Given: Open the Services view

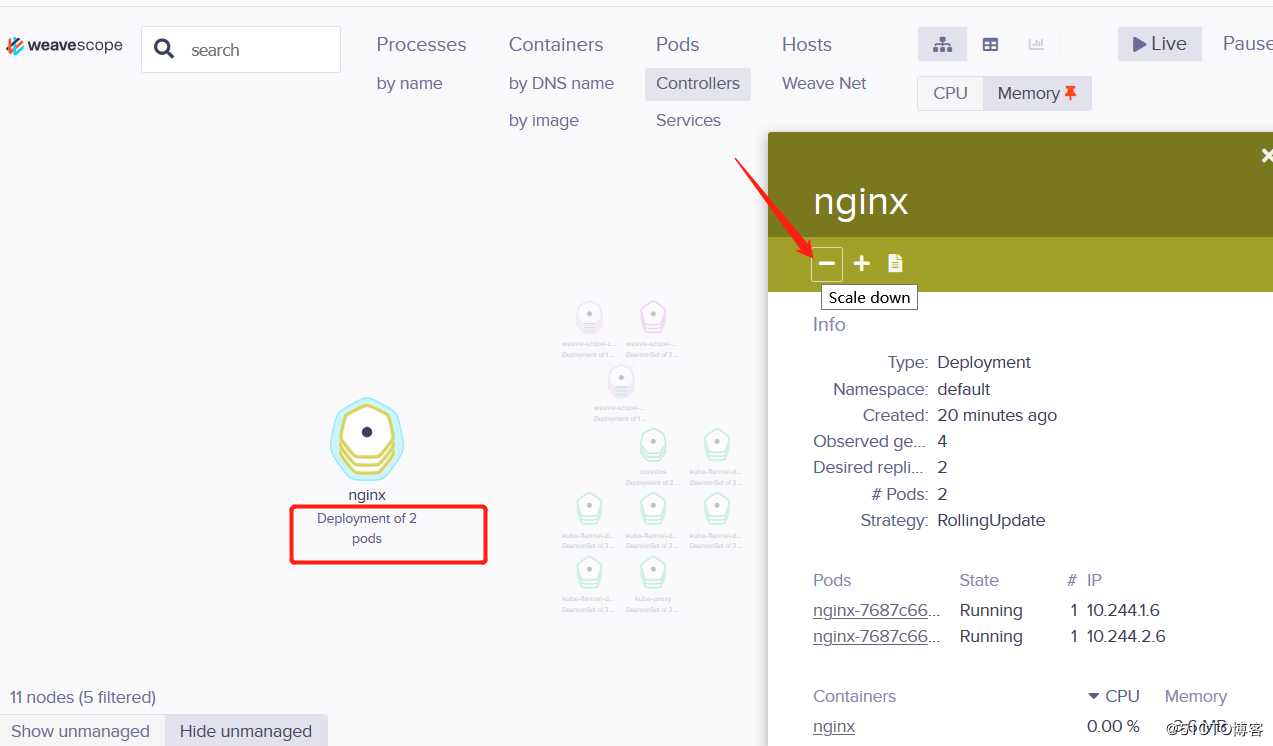Looking at the screenshot, I should point(688,120).
